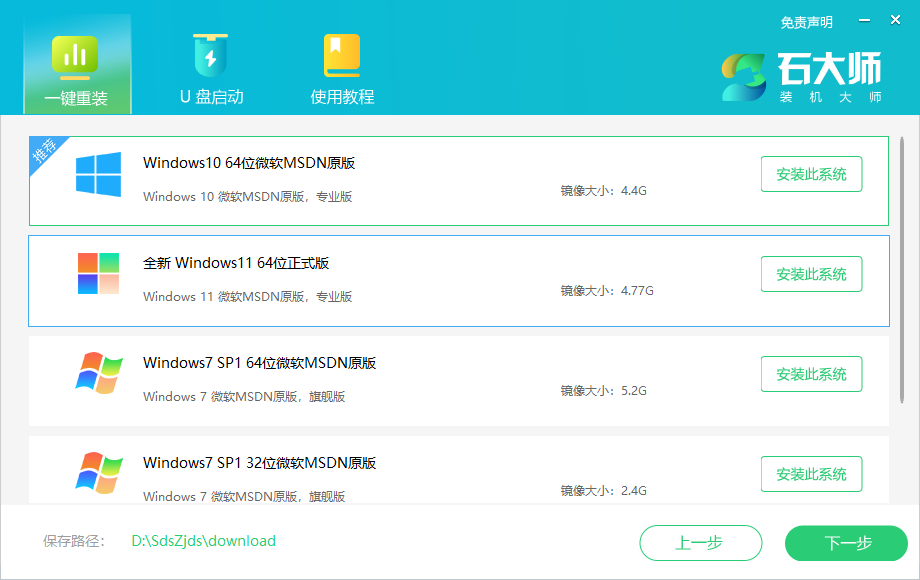Click the vertical scrollbar of system list
Viewport: 920px width, 580px height.
click(x=902, y=270)
